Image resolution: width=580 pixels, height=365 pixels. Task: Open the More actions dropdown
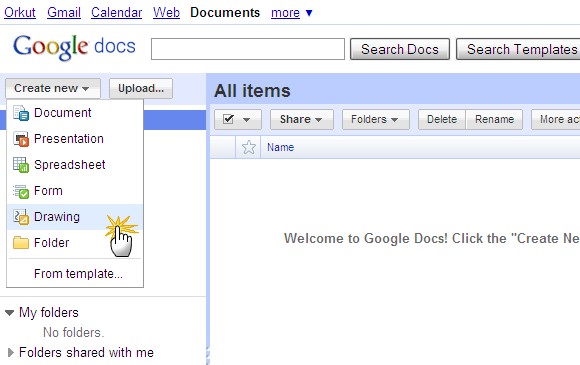pos(556,119)
